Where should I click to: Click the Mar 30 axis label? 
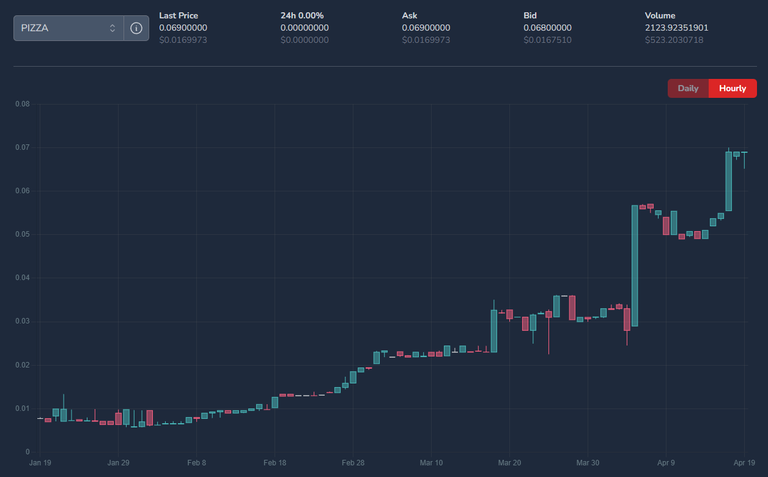(587, 463)
